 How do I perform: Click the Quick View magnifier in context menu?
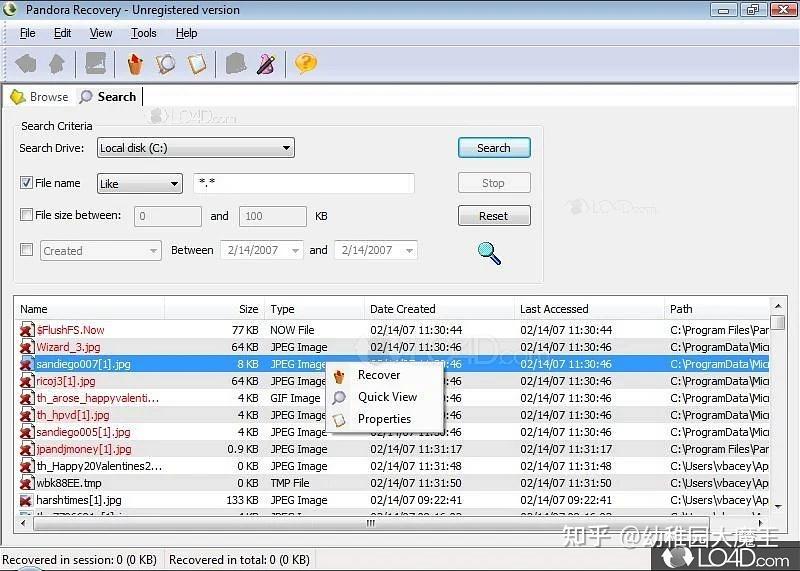(339, 398)
